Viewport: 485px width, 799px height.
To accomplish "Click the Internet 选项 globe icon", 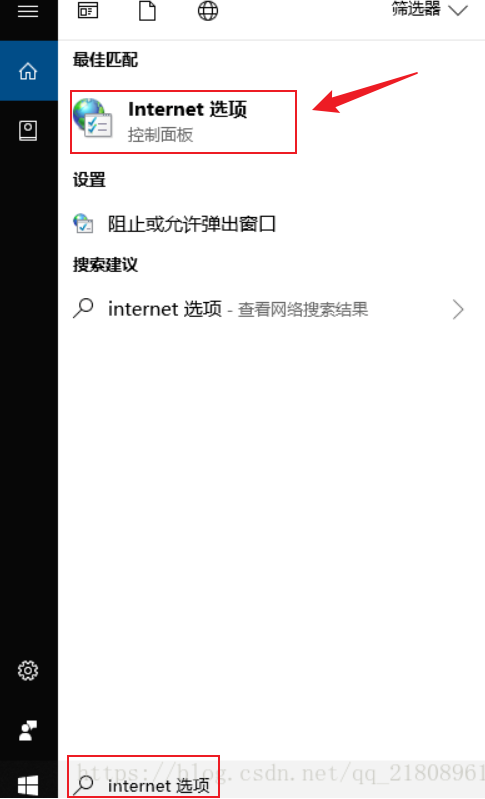I will (92, 118).
